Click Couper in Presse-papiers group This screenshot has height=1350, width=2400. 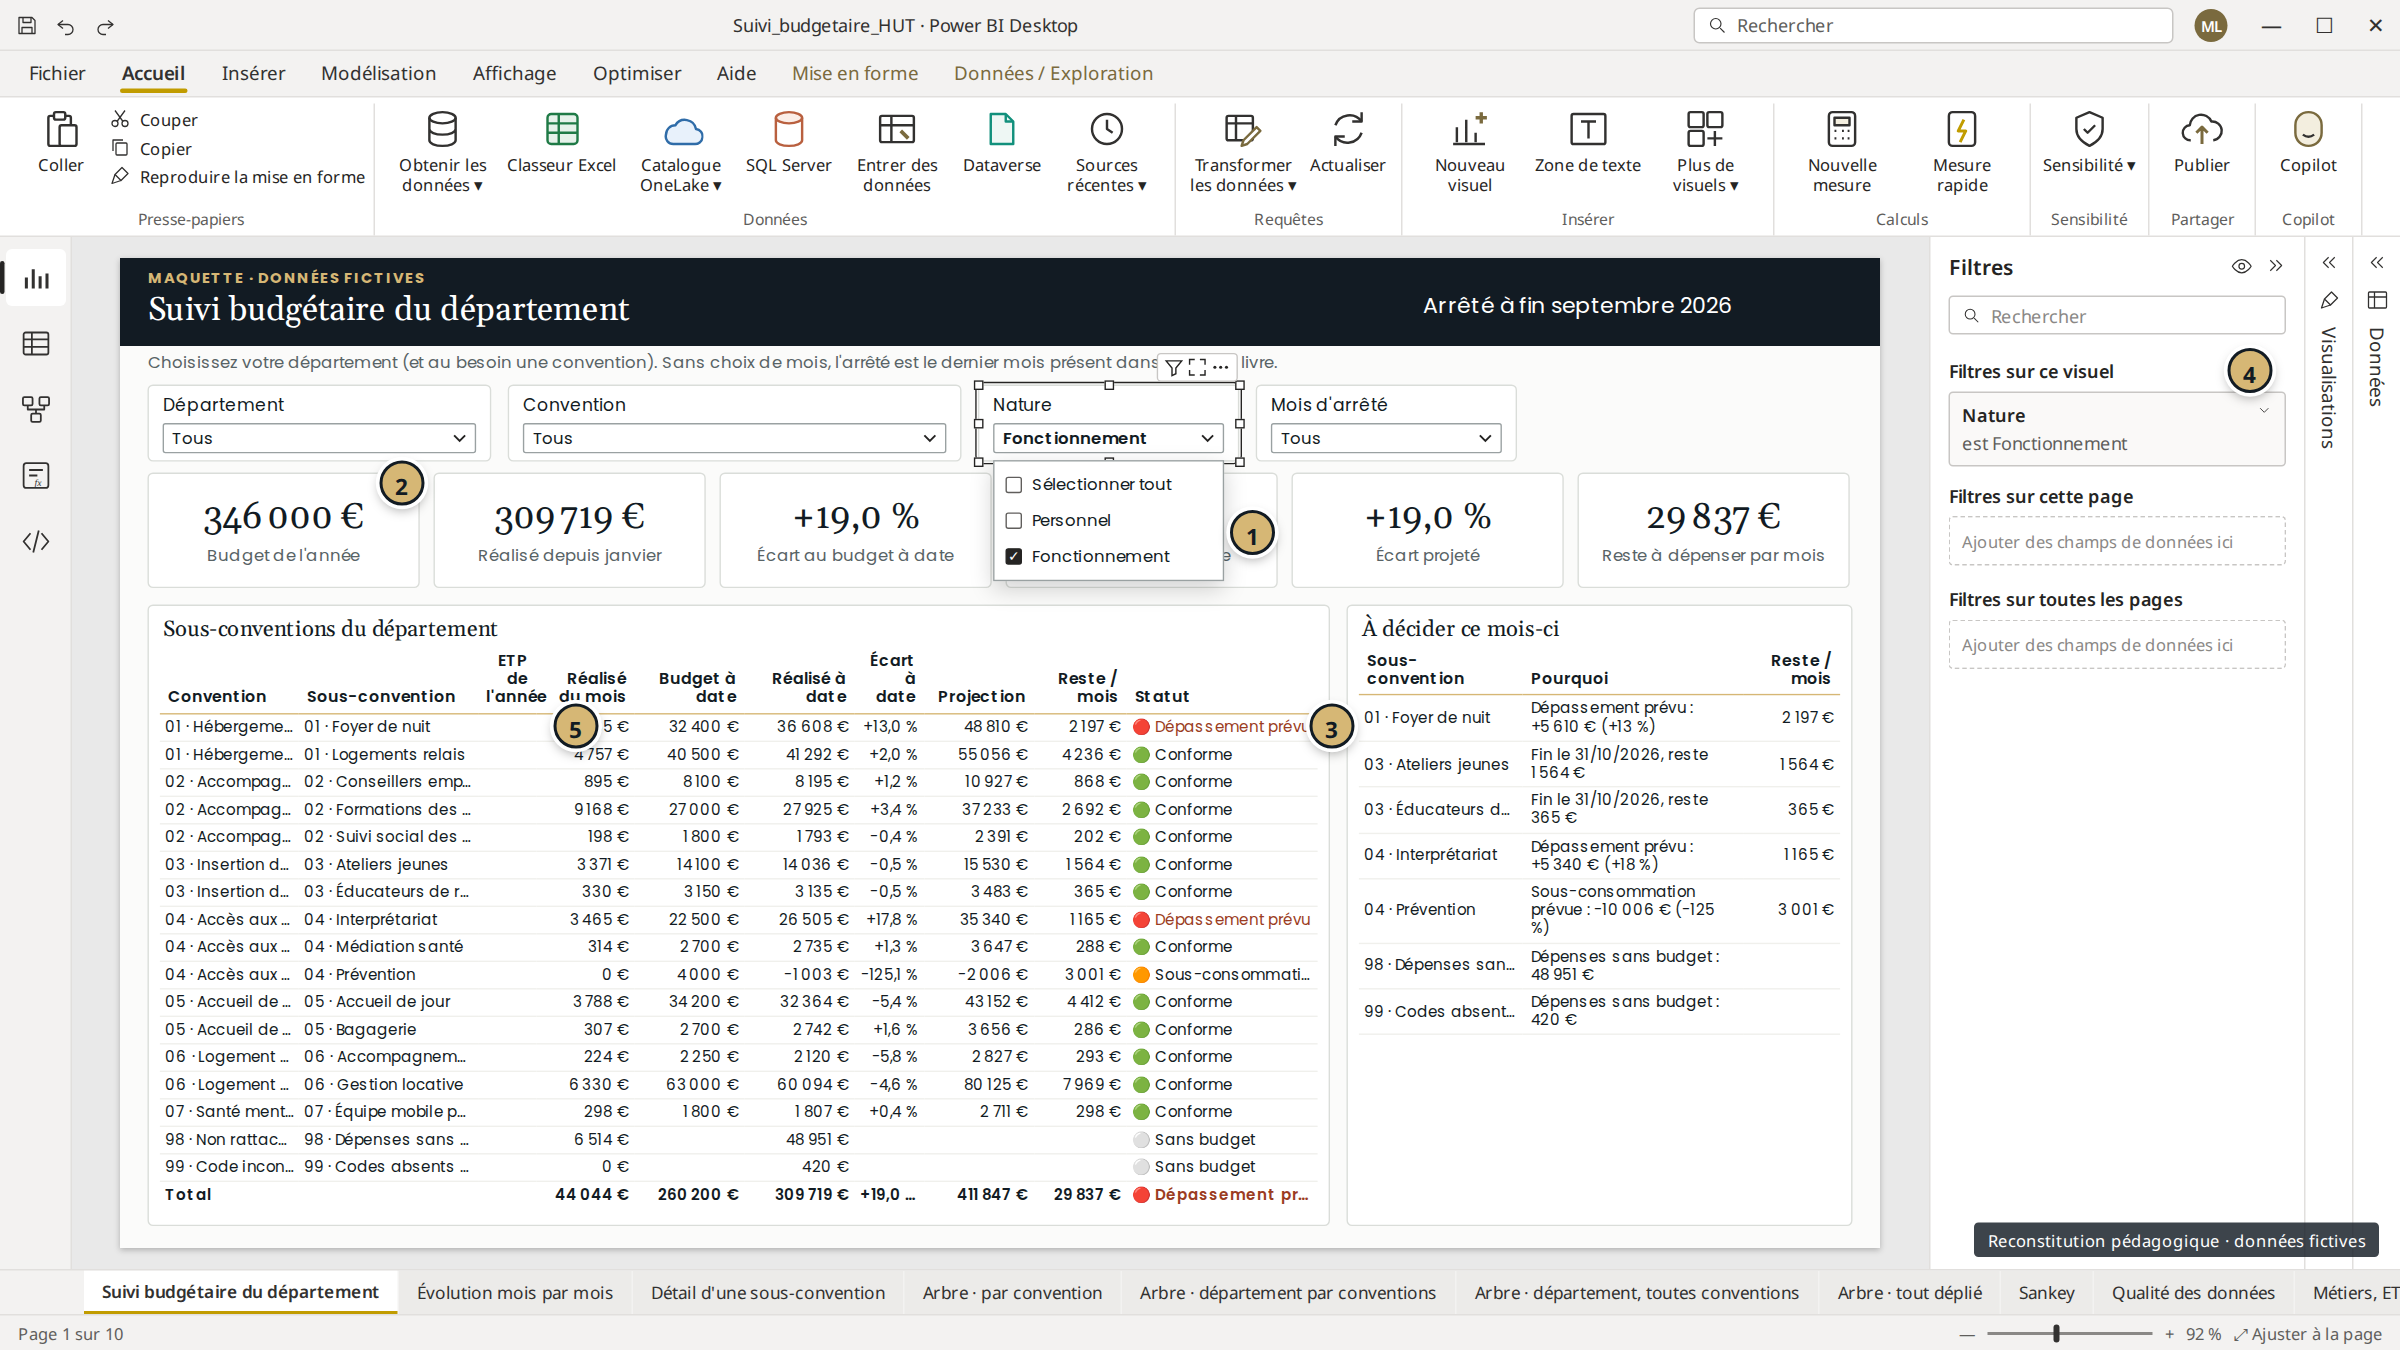pyautogui.click(x=155, y=120)
